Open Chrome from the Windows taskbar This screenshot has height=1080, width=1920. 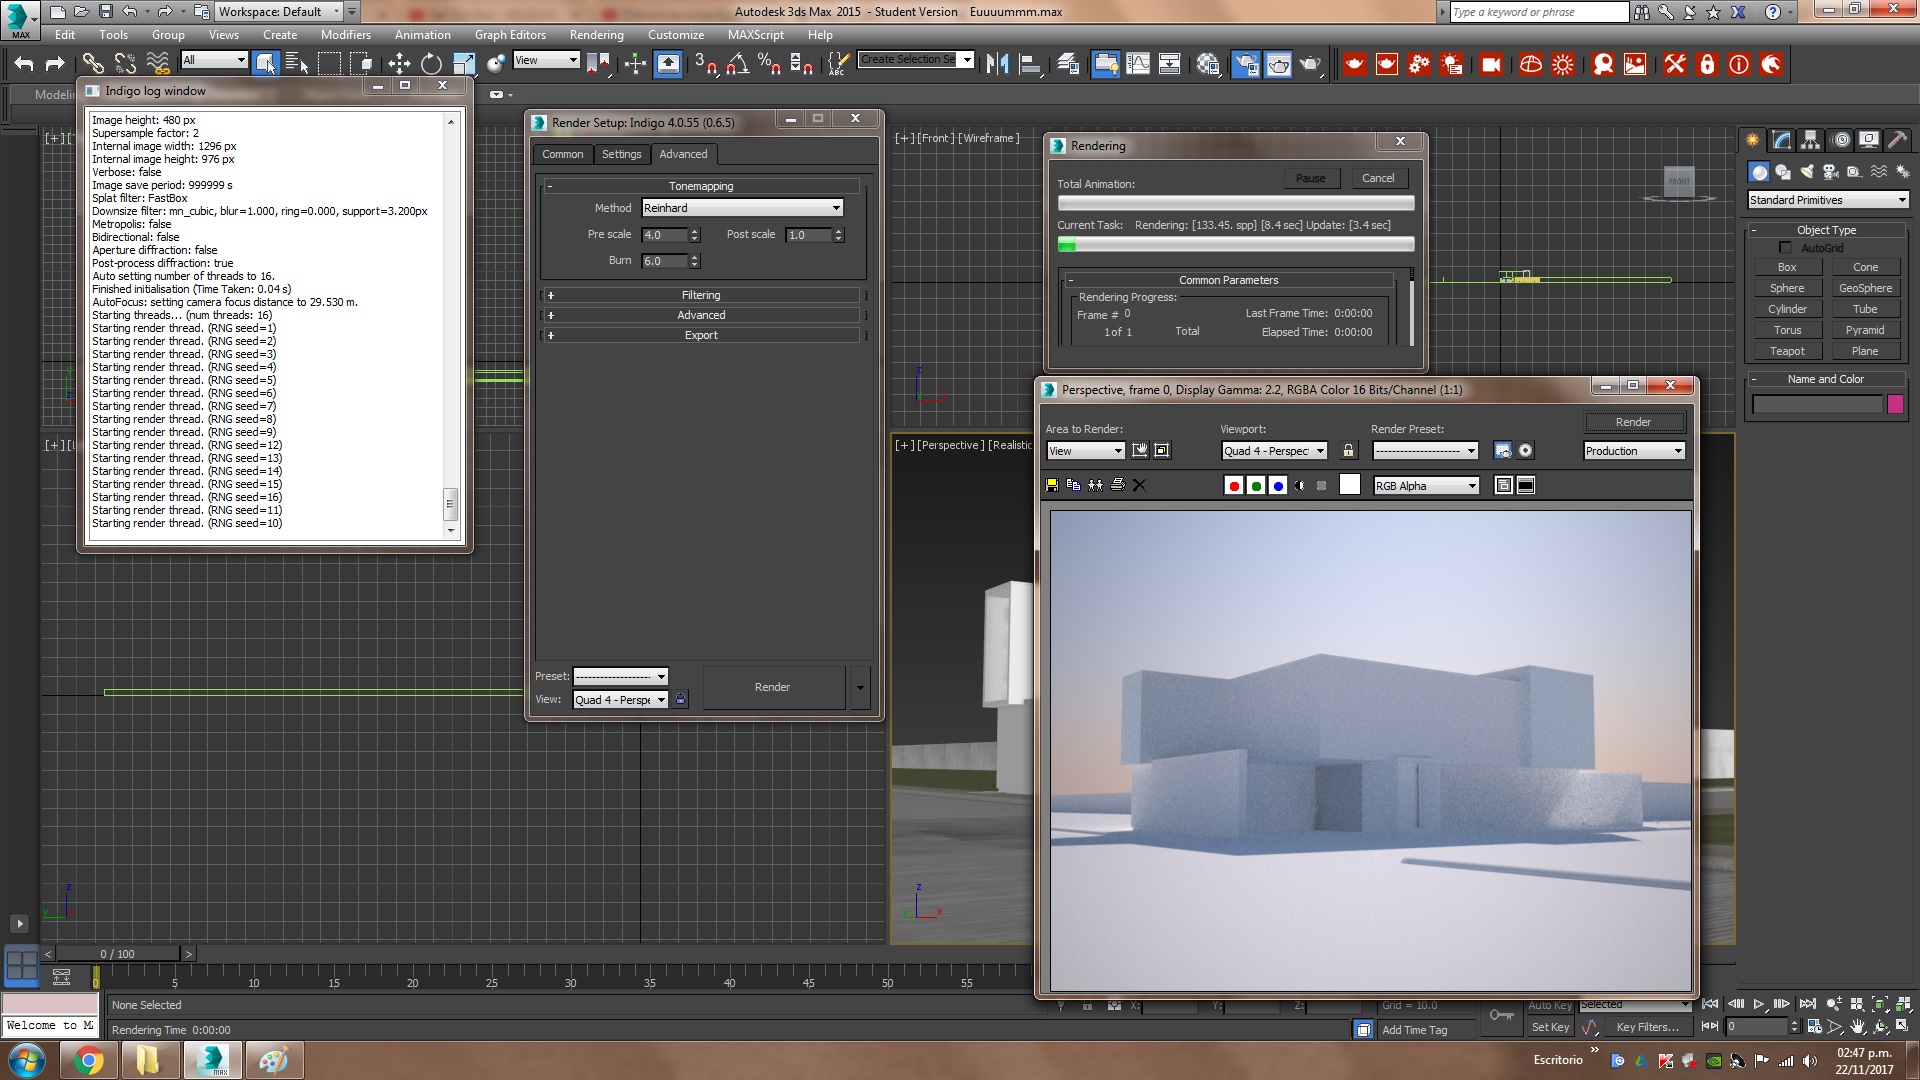[88, 1060]
